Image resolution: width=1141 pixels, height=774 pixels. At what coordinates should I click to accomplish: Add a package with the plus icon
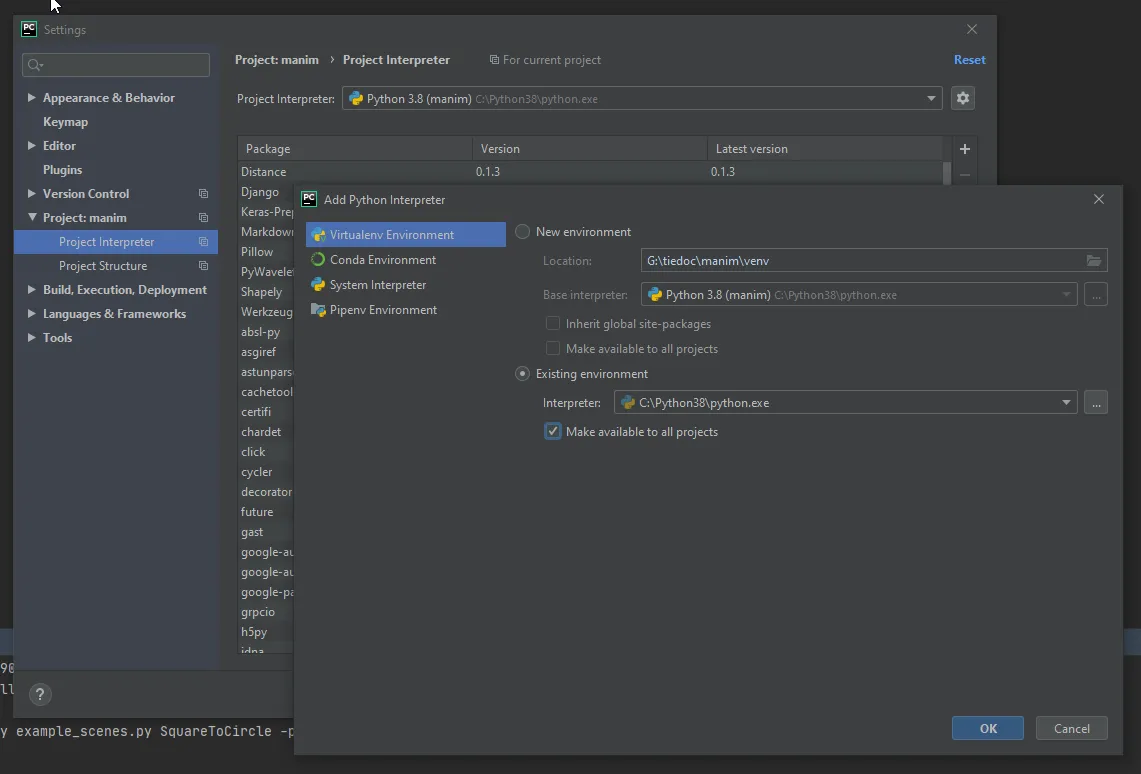[965, 149]
